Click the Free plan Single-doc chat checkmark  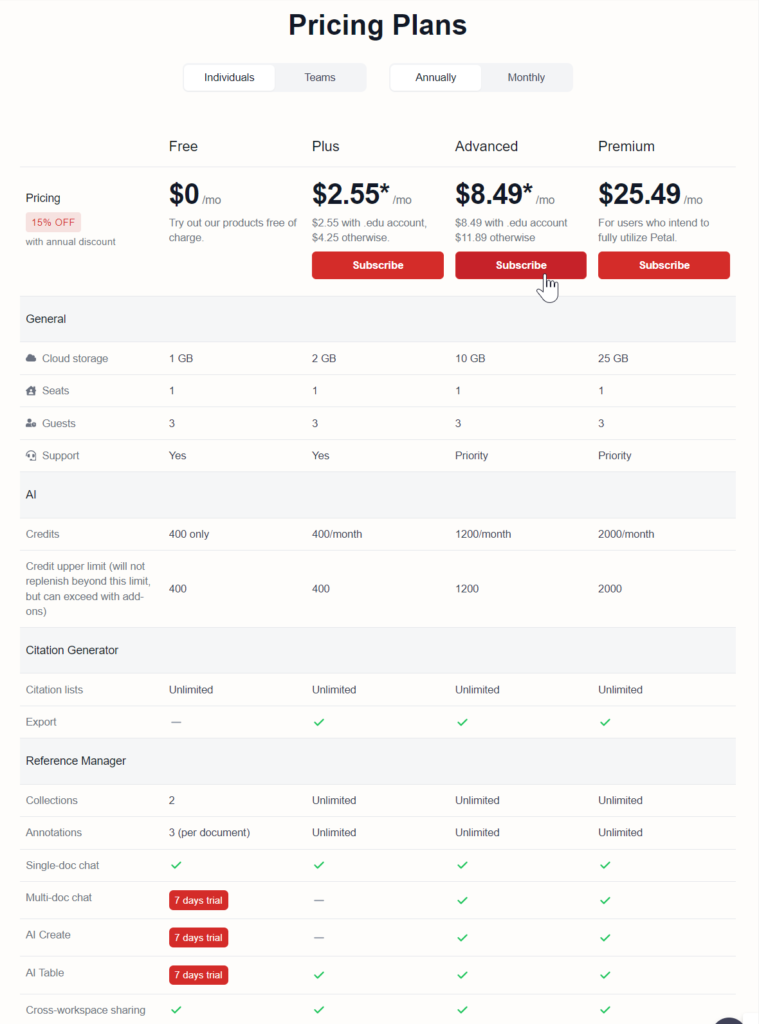pyautogui.click(x=176, y=865)
